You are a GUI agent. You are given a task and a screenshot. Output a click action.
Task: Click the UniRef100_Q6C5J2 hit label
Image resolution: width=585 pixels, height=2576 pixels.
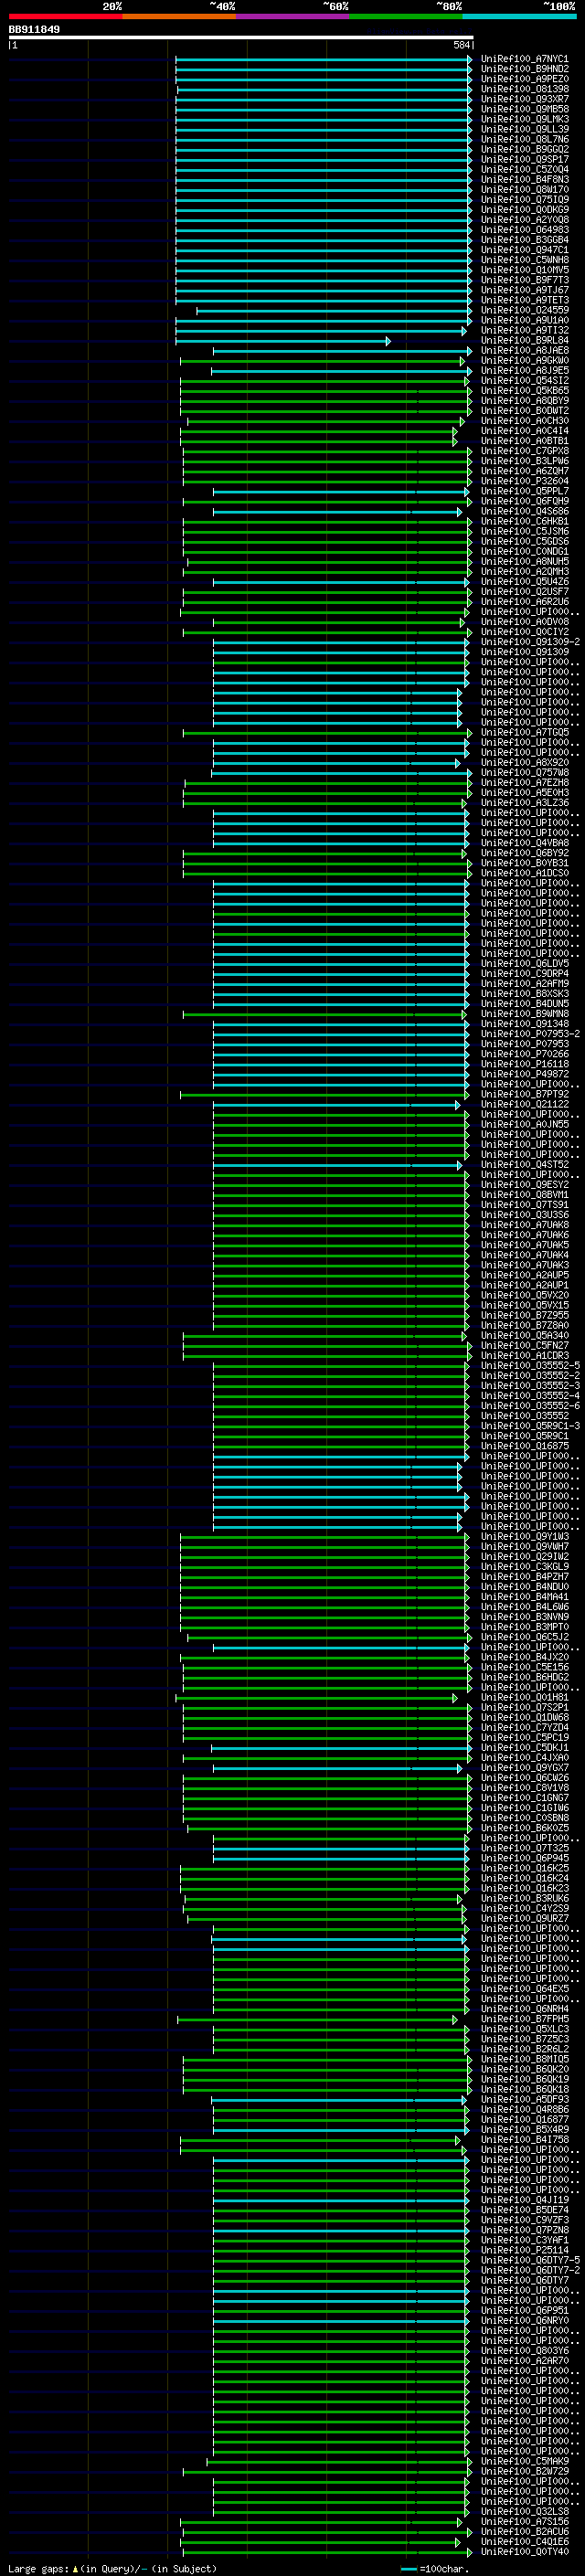pos(524,1636)
